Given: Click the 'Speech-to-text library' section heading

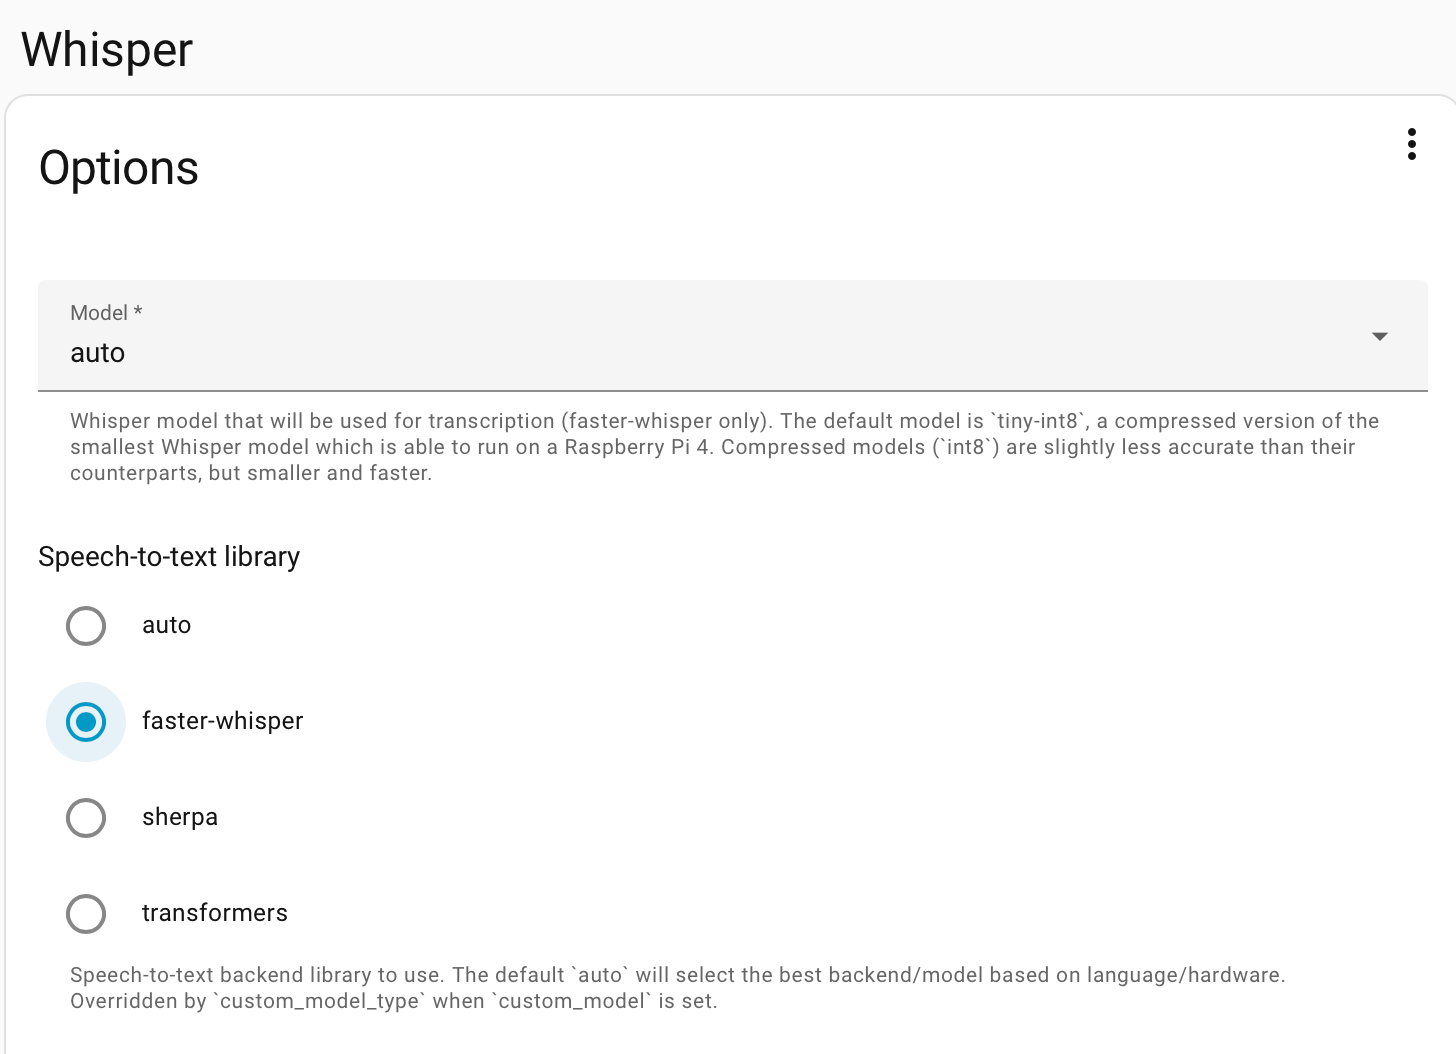Looking at the screenshot, I should 169,556.
